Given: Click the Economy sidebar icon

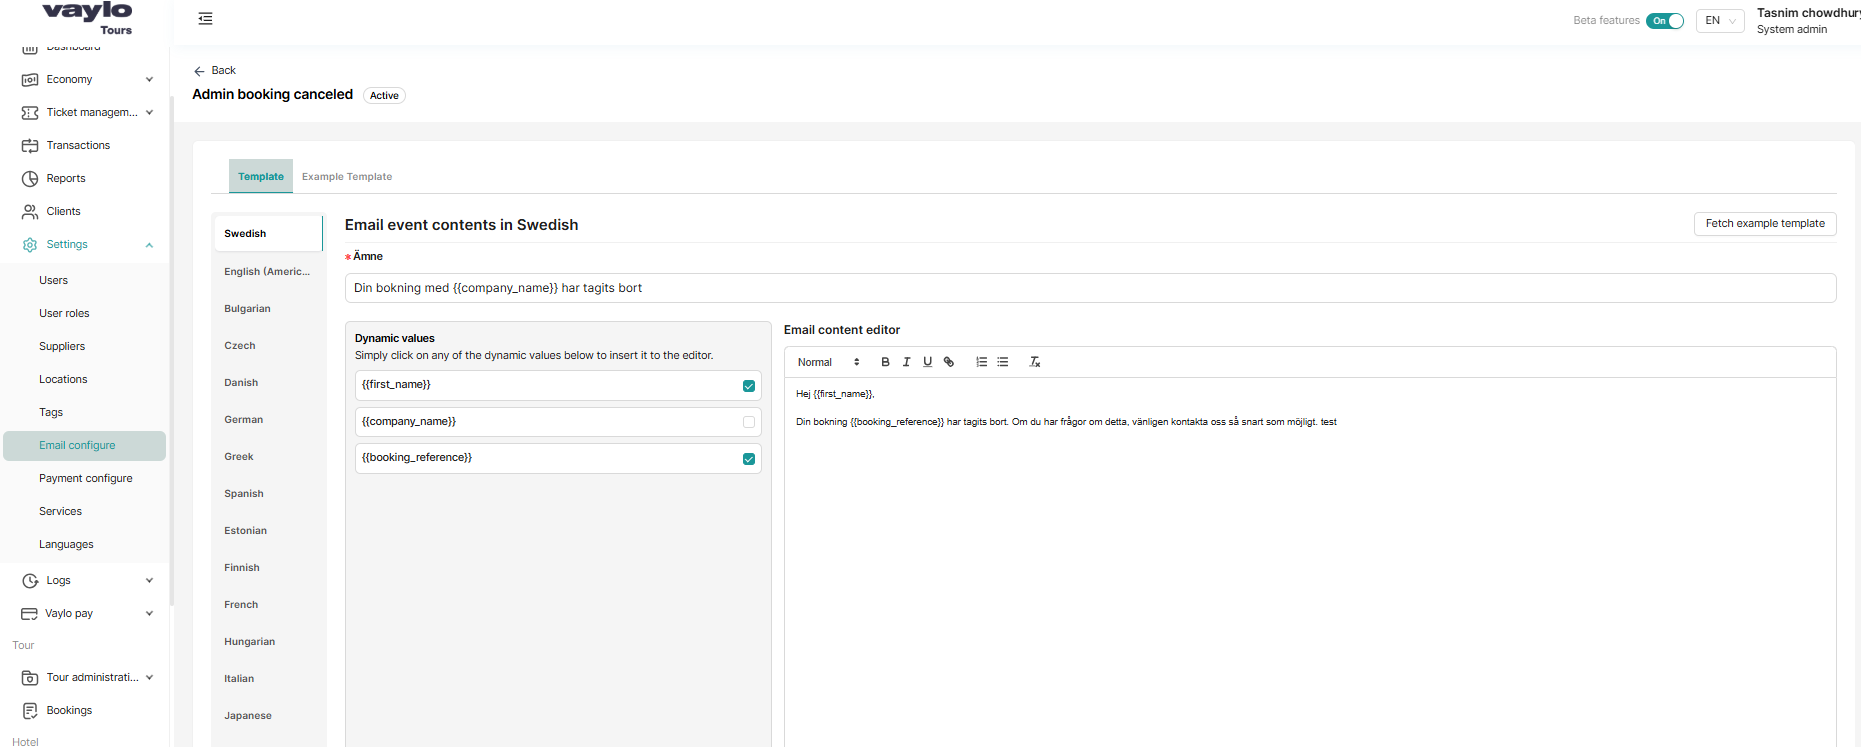Looking at the screenshot, I should click(x=30, y=80).
